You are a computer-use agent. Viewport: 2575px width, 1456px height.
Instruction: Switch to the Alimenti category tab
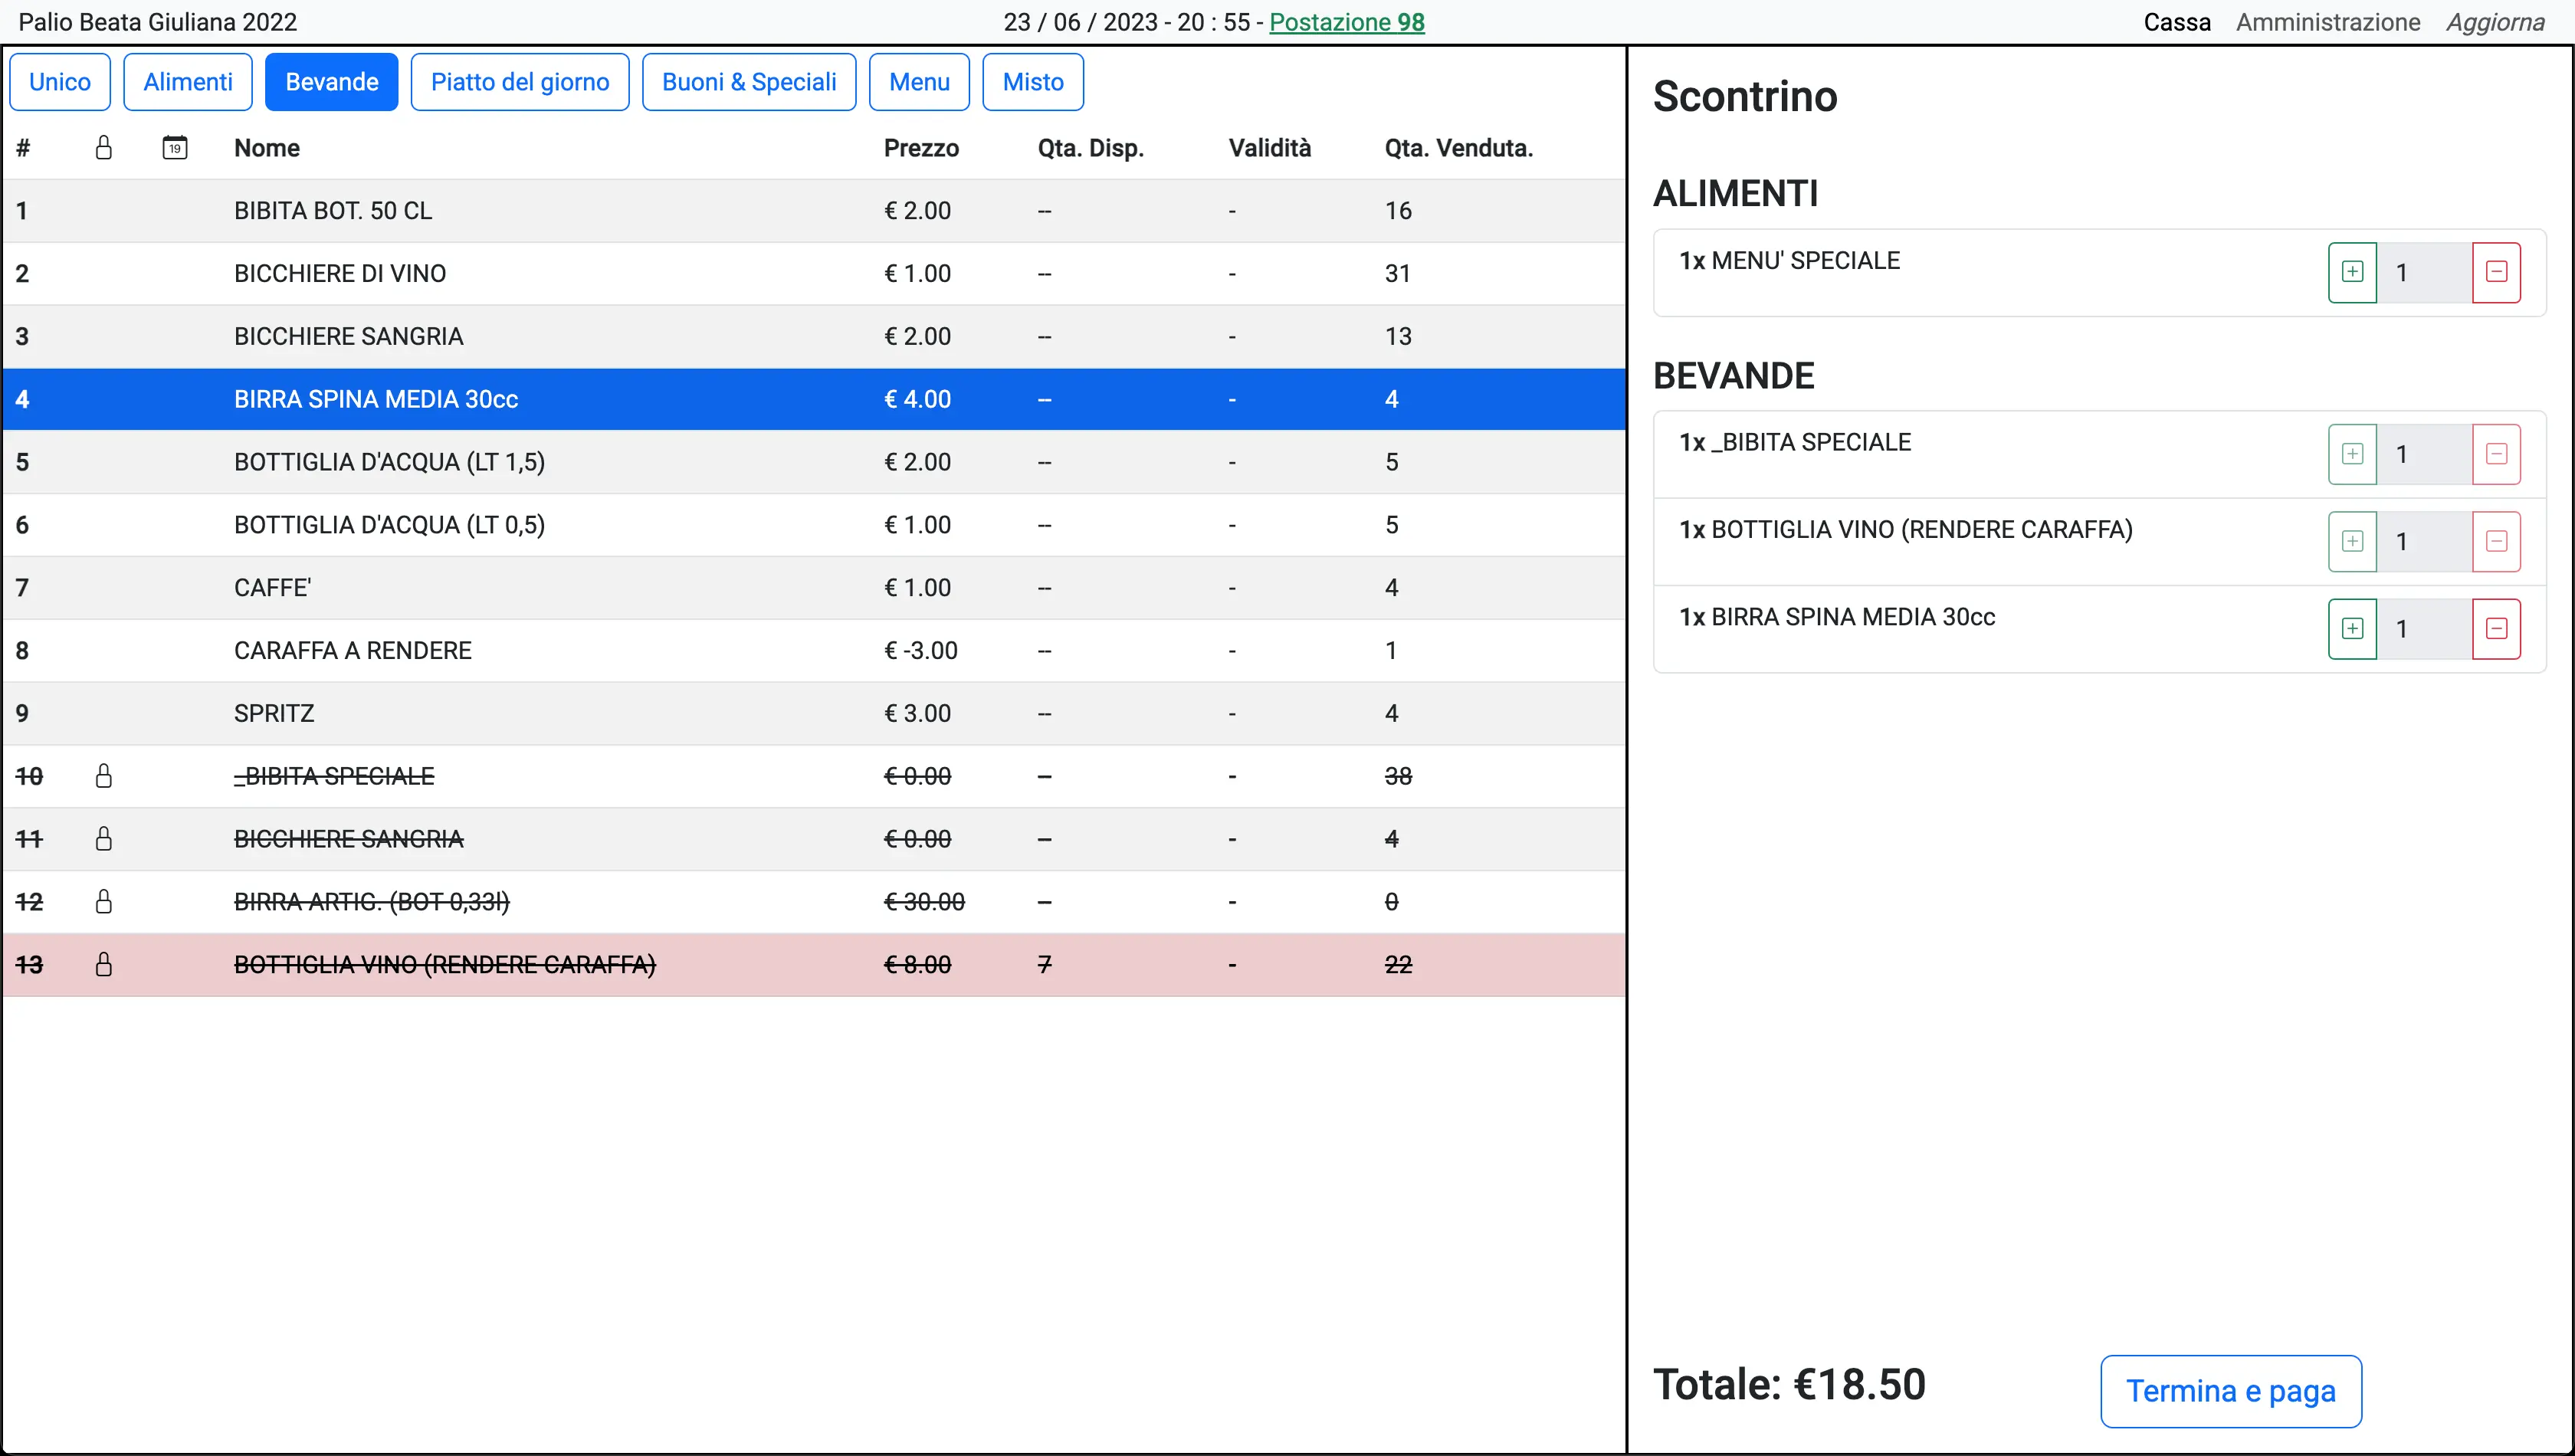tap(188, 82)
